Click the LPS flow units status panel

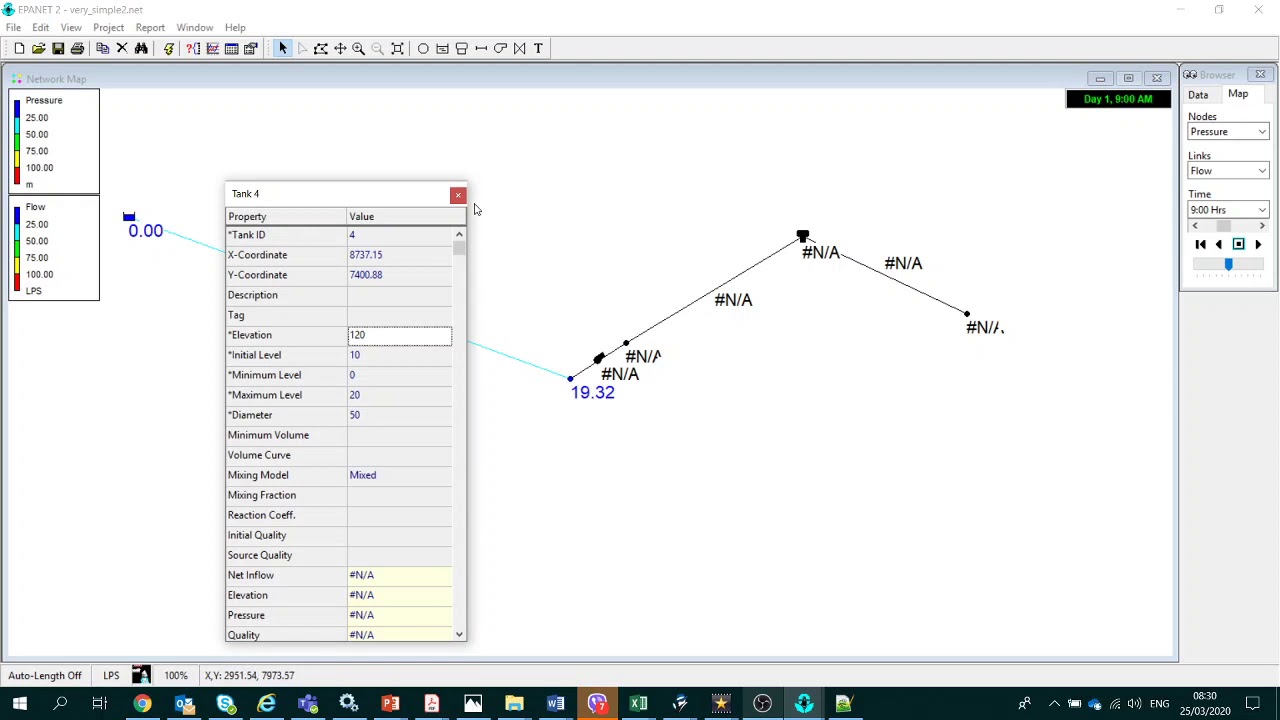tap(111, 675)
